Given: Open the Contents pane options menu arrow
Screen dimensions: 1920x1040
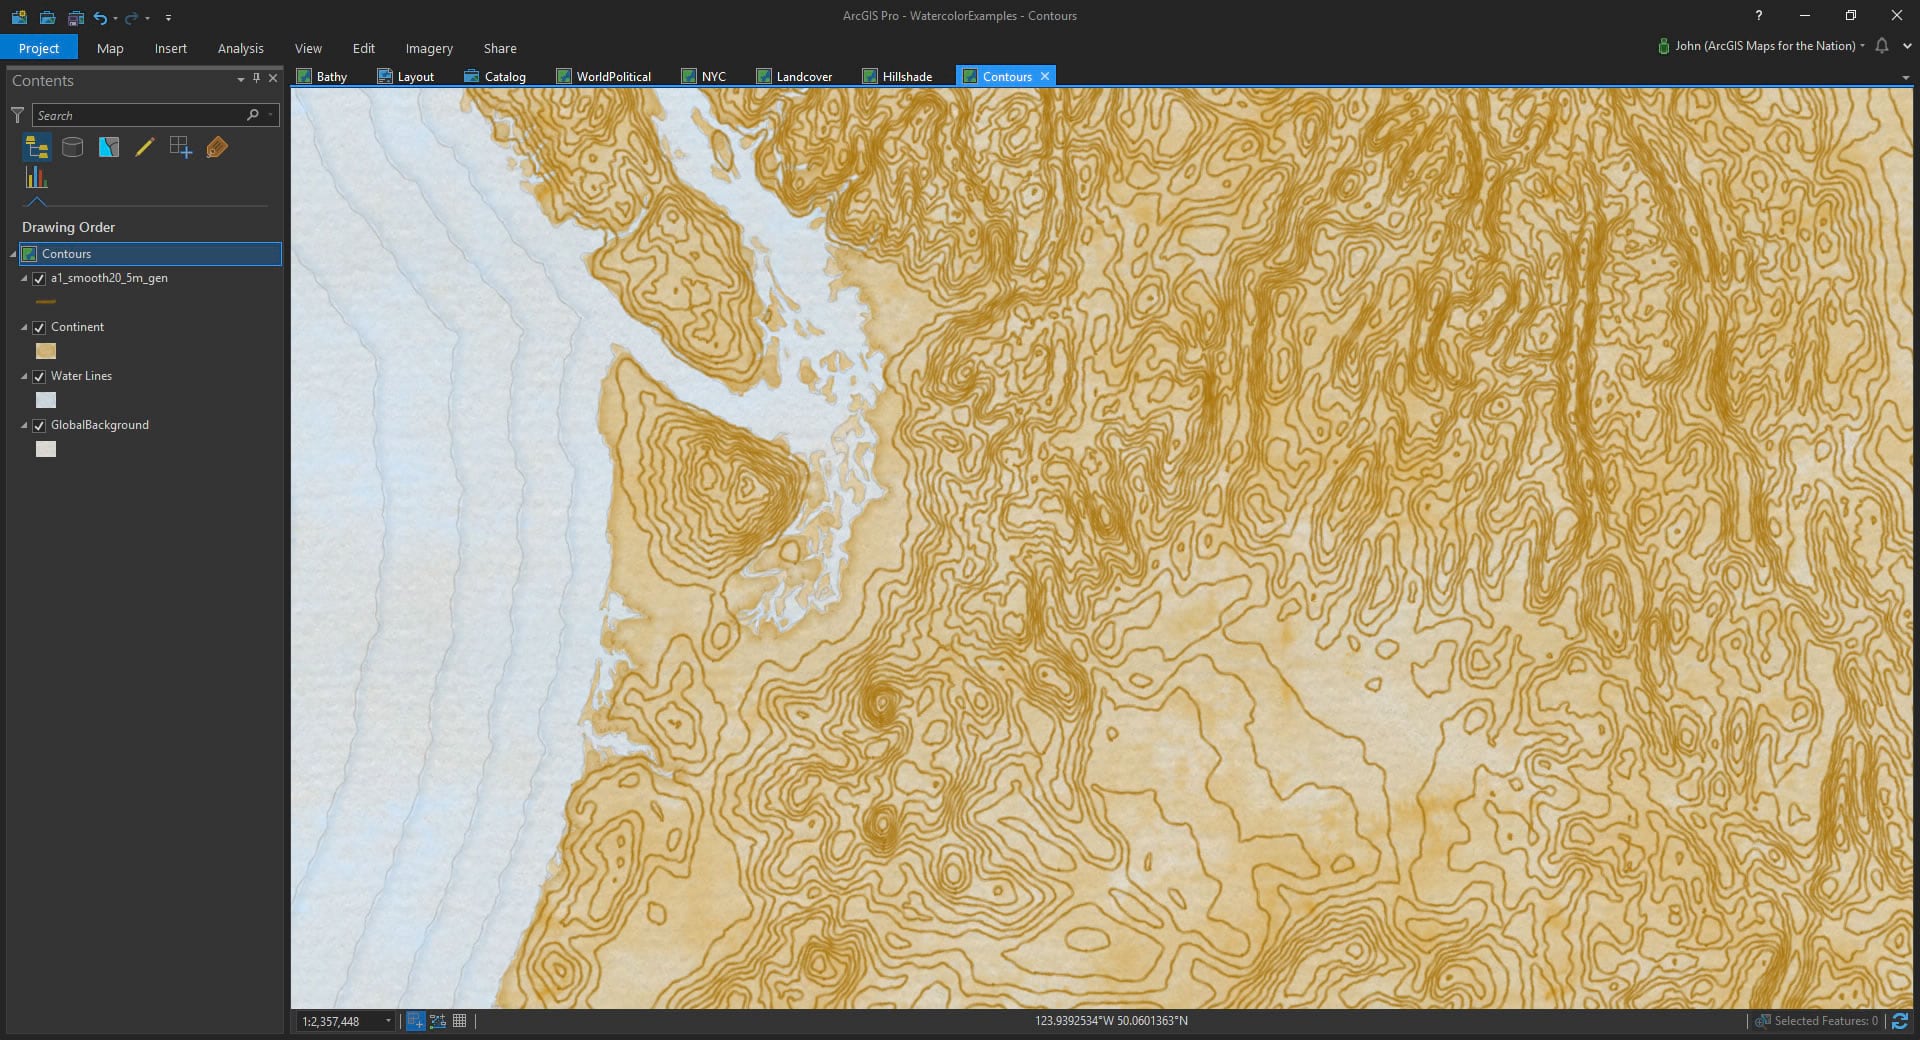Looking at the screenshot, I should click(x=241, y=79).
